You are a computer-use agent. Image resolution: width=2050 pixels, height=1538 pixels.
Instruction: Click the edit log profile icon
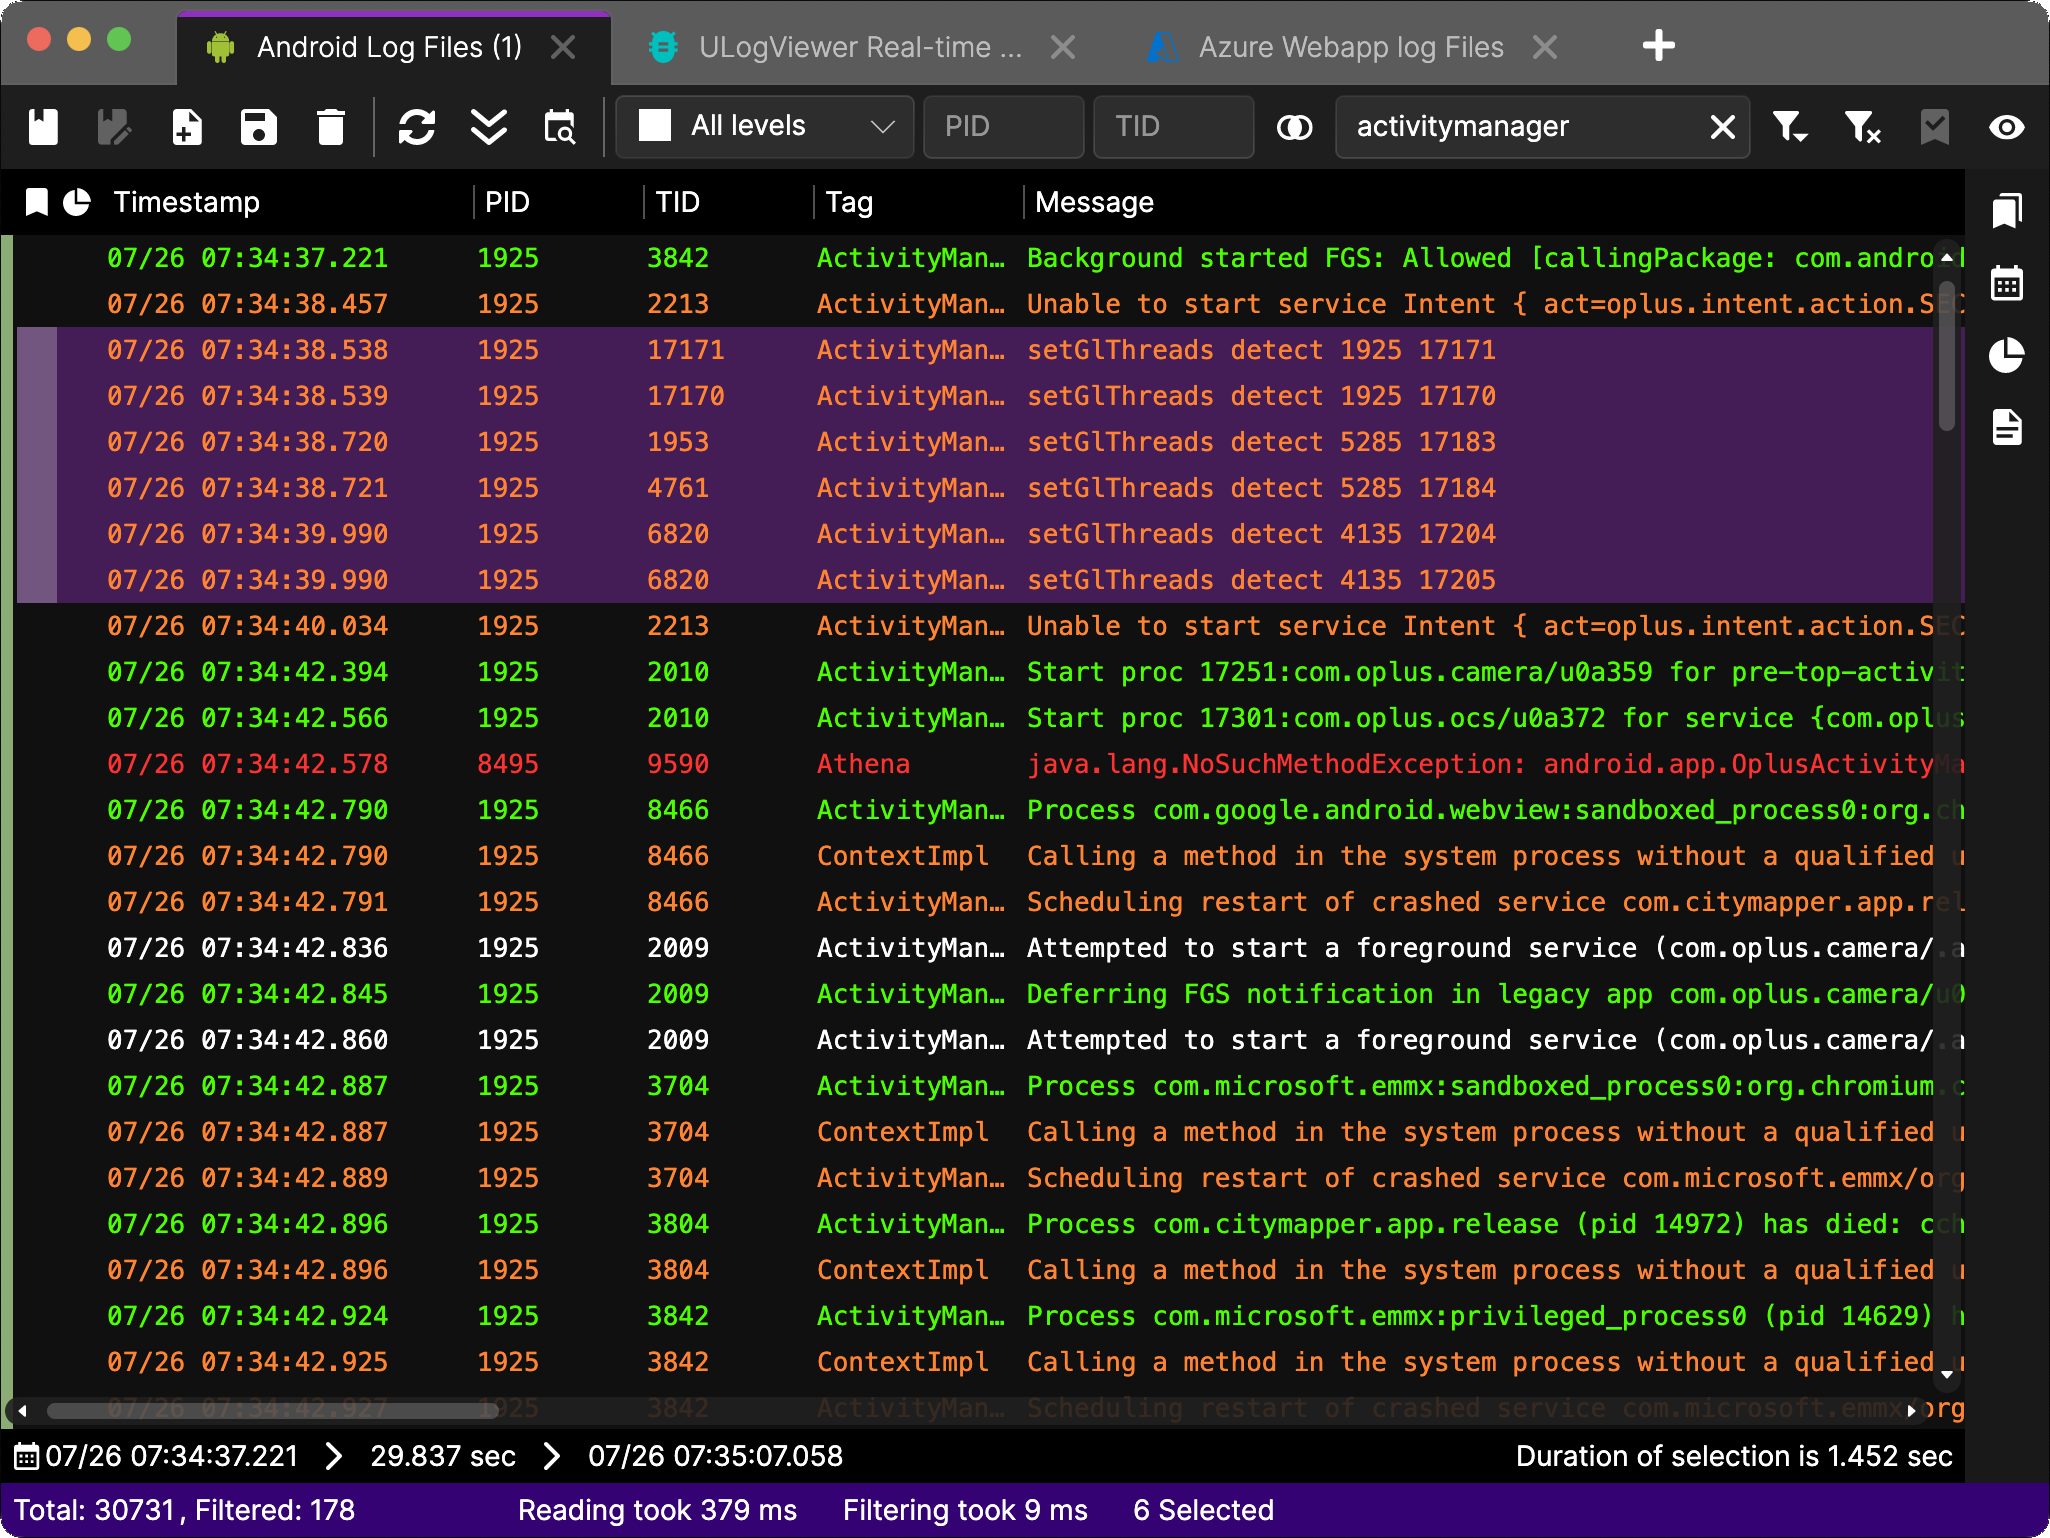[115, 127]
